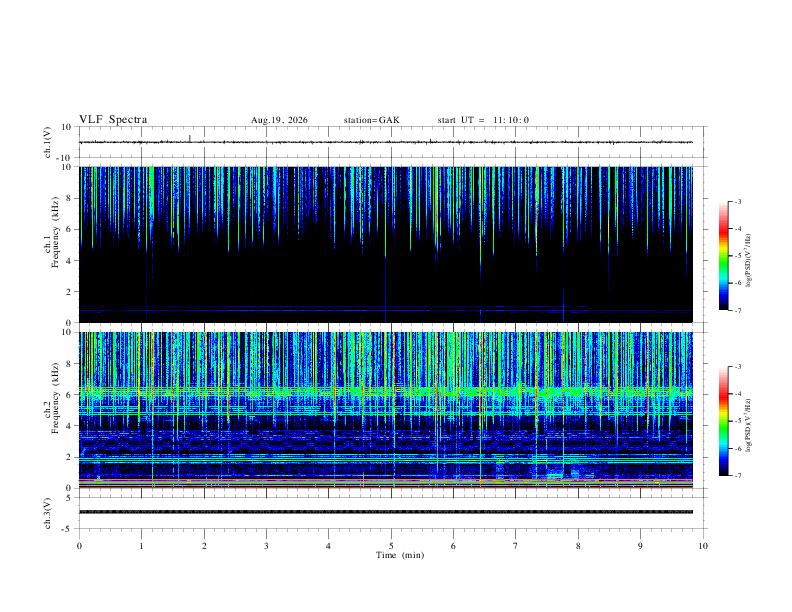Click the ch.1(V) axis label
Image resolution: width=792 pixels, height=612 pixels.
point(48,142)
